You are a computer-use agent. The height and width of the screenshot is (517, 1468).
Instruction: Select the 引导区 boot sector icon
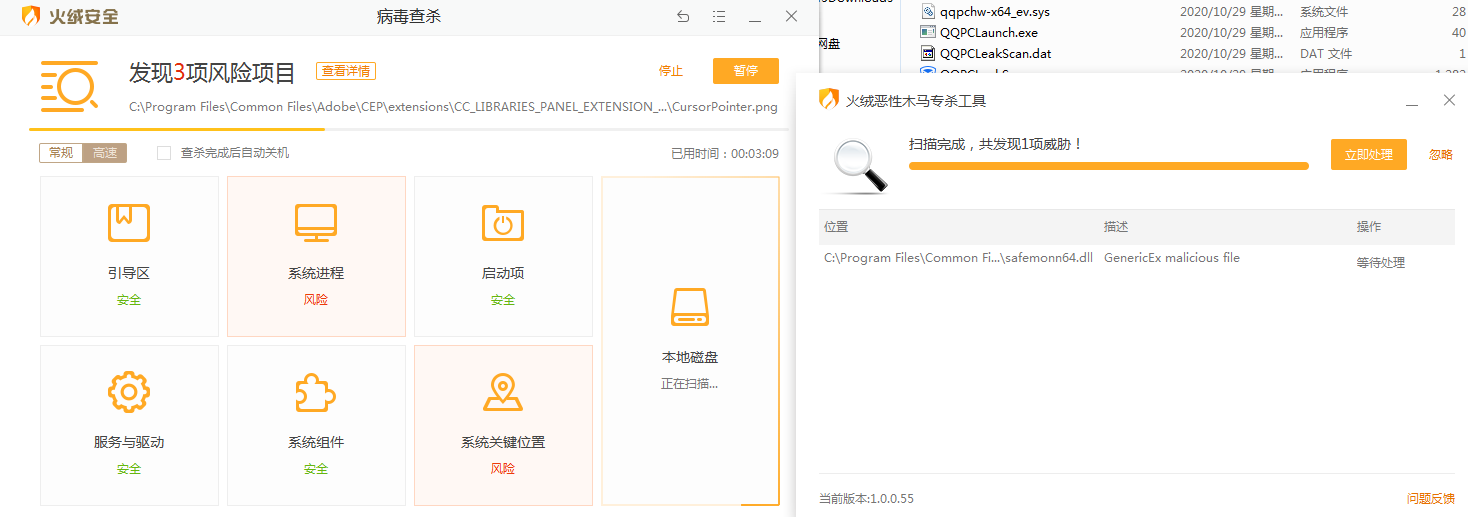(x=129, y=223)
